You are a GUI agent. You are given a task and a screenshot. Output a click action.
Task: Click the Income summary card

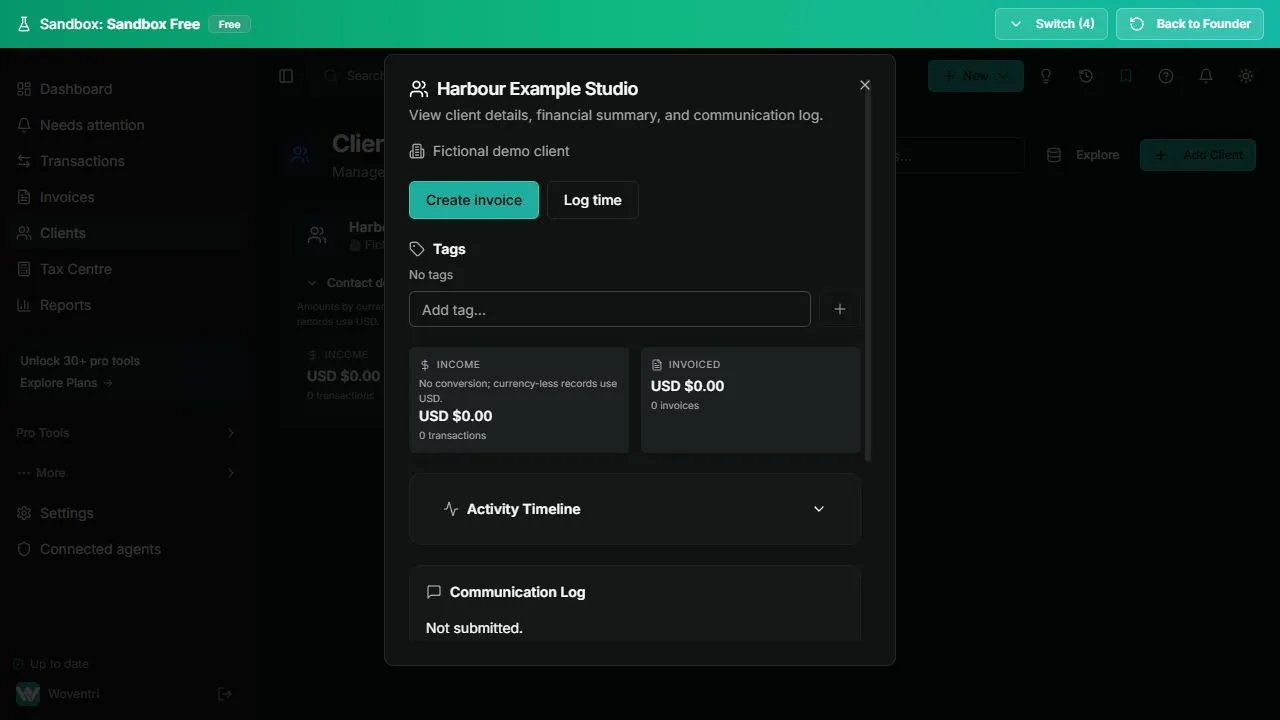[519, 400]
